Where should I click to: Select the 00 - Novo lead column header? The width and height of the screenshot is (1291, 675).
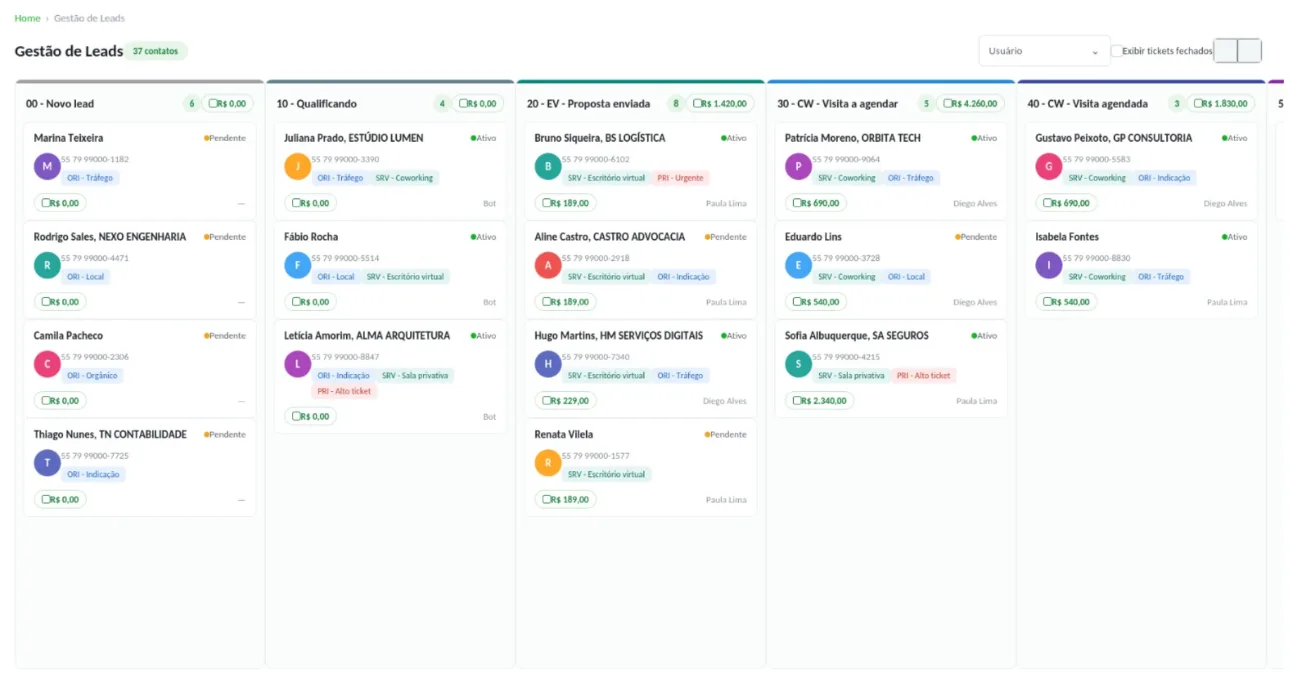point(60,104)
